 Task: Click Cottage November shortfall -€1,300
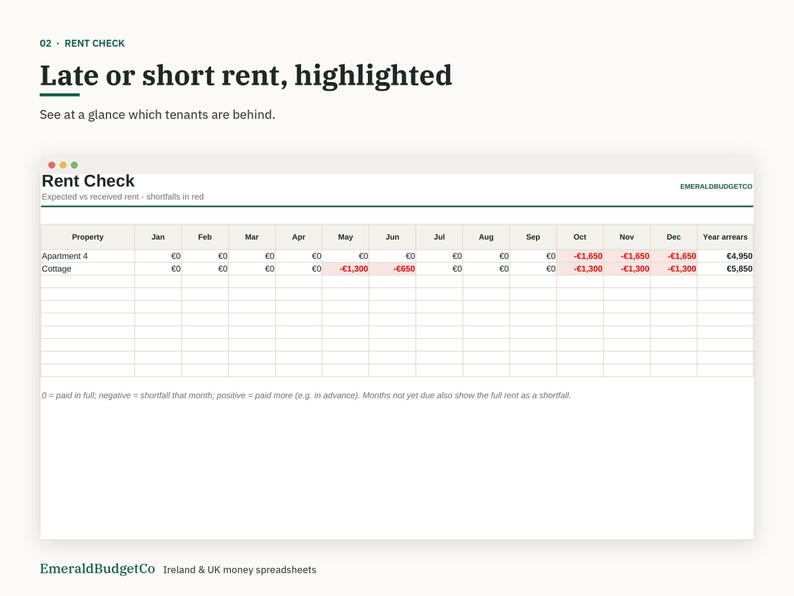point(627,269)
